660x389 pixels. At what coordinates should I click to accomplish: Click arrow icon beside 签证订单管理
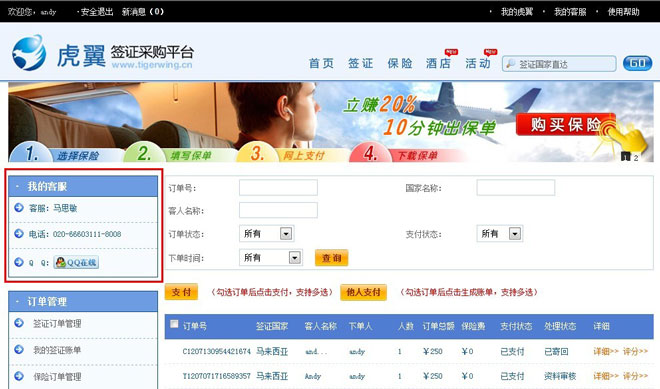click(19, 323)
